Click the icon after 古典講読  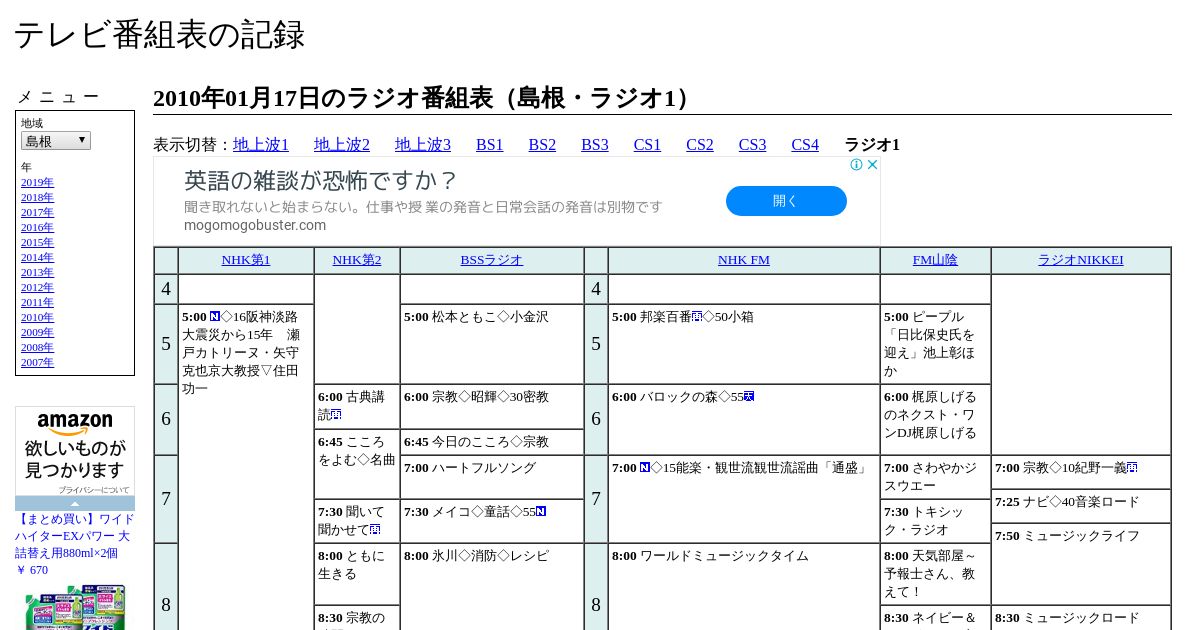click(336, 415)
